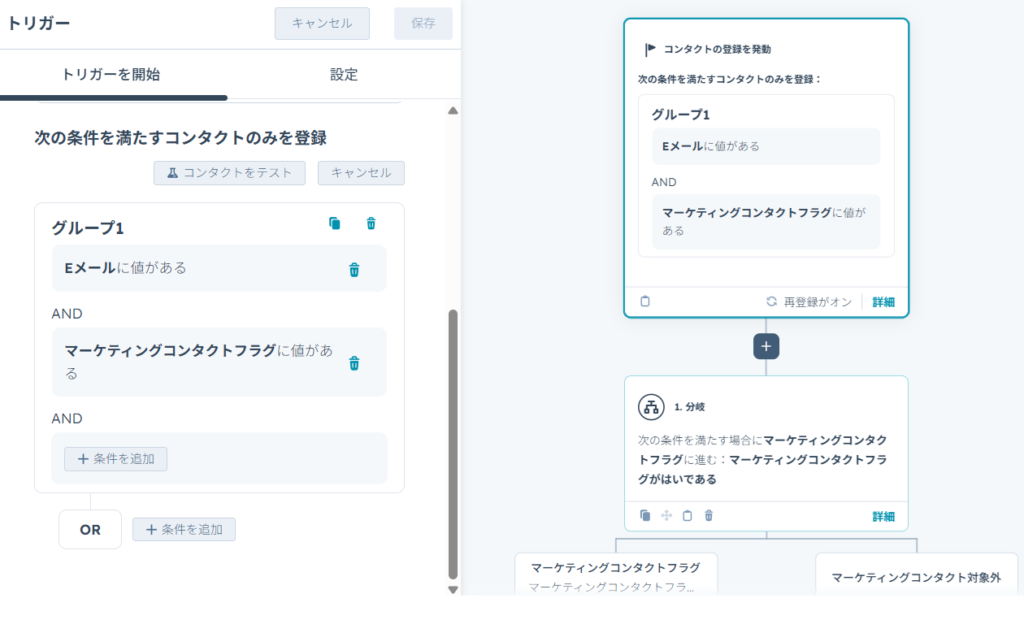Click the left panel scrollbar down arrow
1024x633 pixels.
tap(452, 589)
